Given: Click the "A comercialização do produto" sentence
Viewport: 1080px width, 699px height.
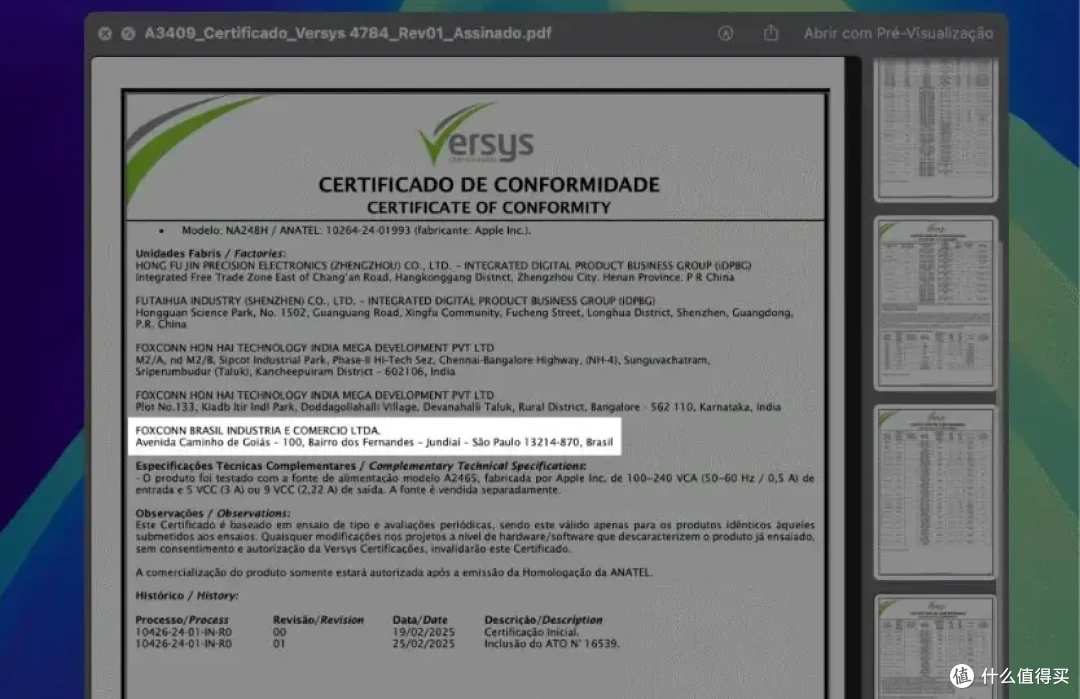Looking at the screenshot, I should (x=394, y=572).
